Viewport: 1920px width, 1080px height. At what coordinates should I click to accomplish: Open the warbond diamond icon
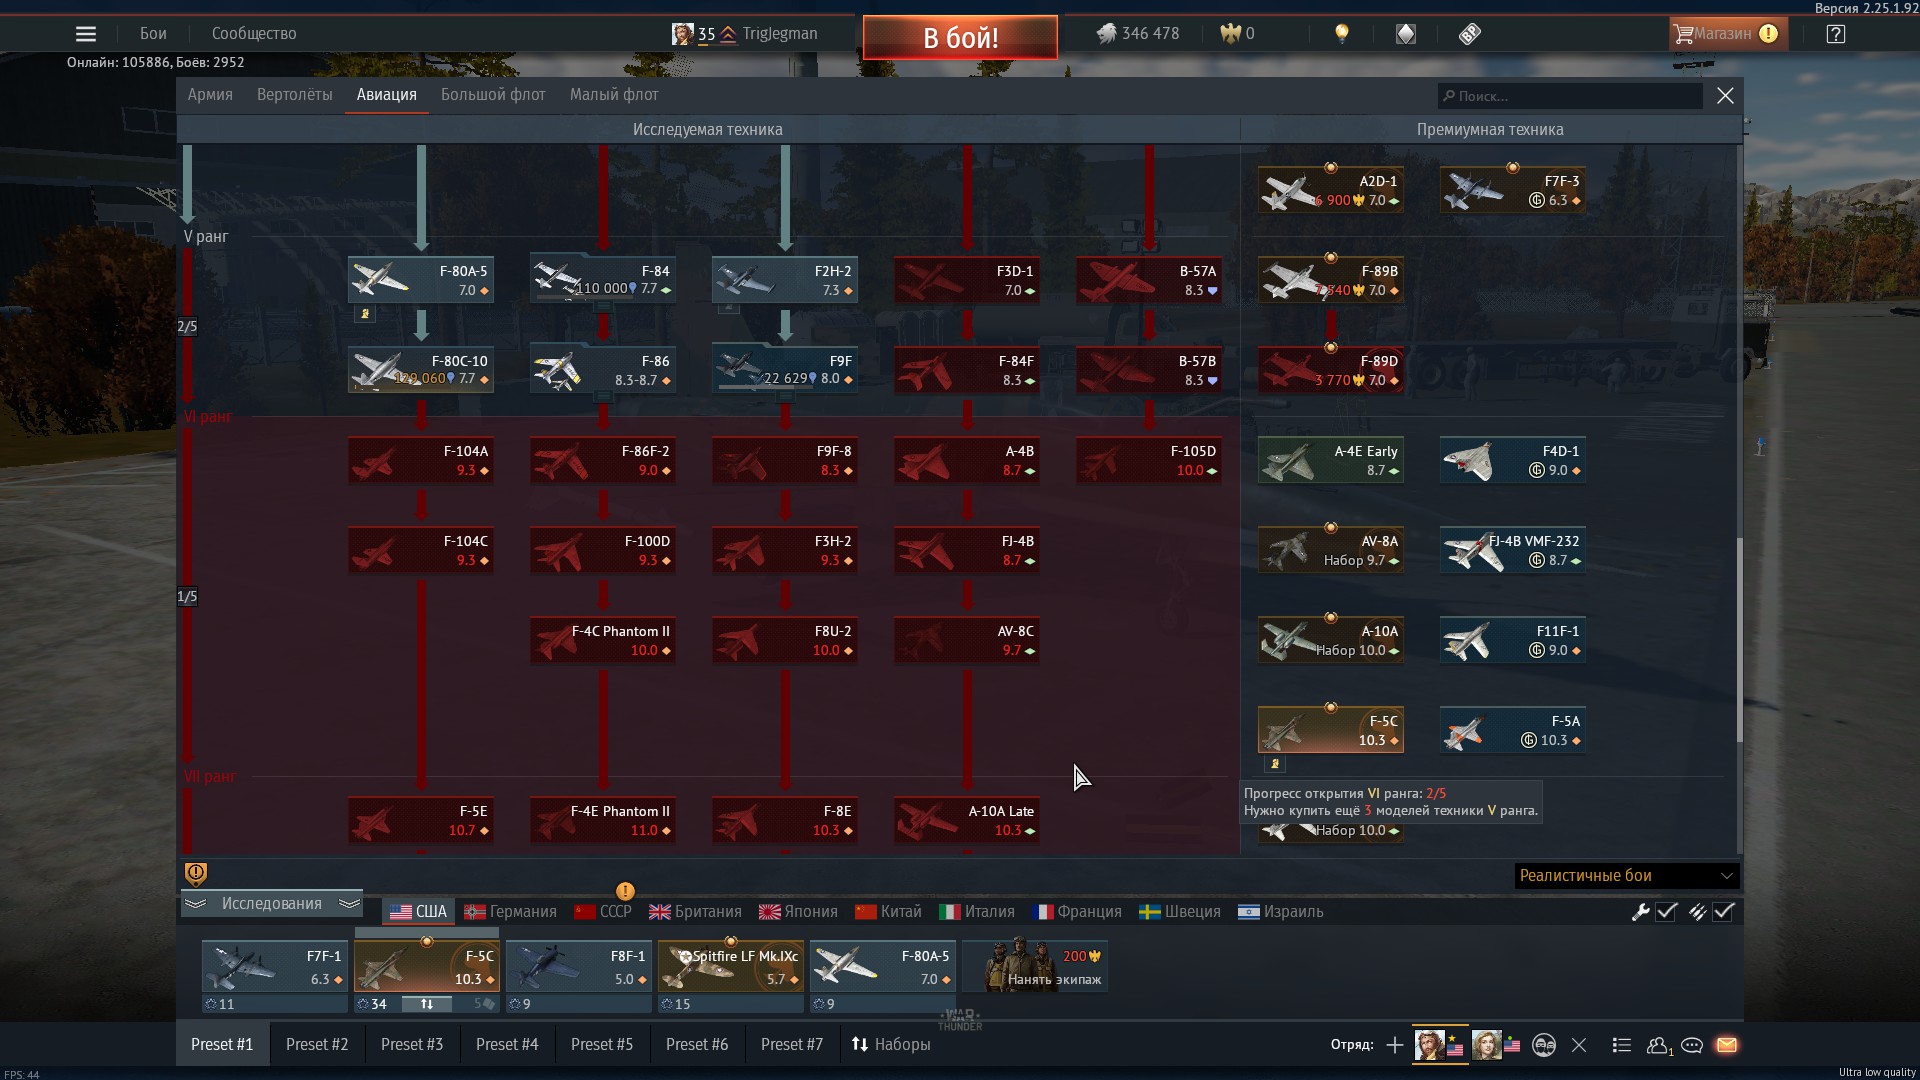click(1406, 34)
